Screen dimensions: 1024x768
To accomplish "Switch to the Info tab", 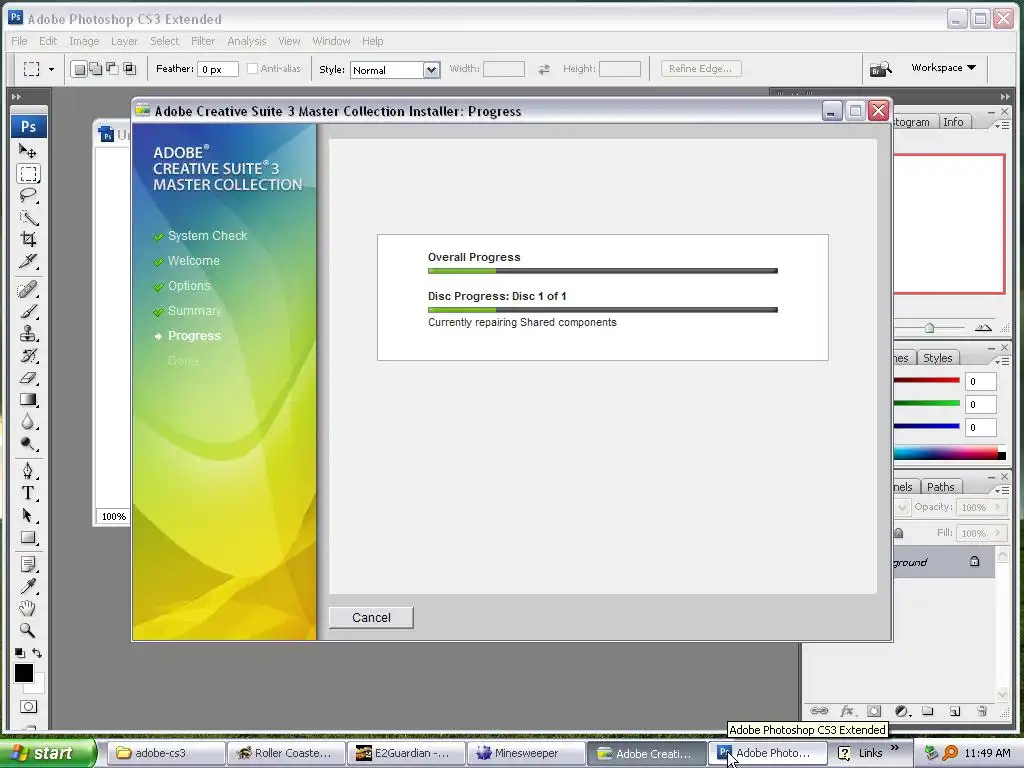I will 953,122.
